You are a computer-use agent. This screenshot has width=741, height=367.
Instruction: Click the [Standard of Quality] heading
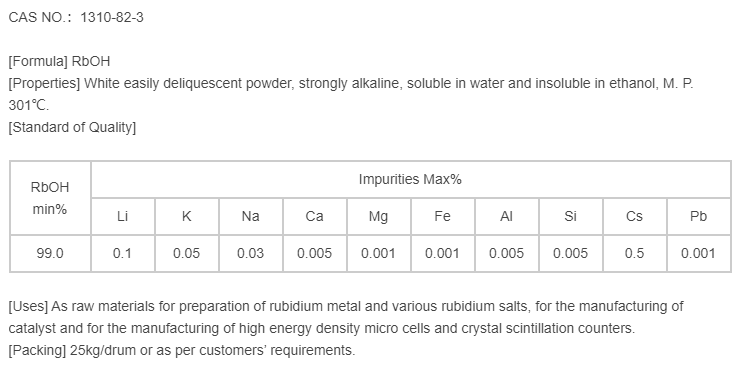(x=72, y=128)
